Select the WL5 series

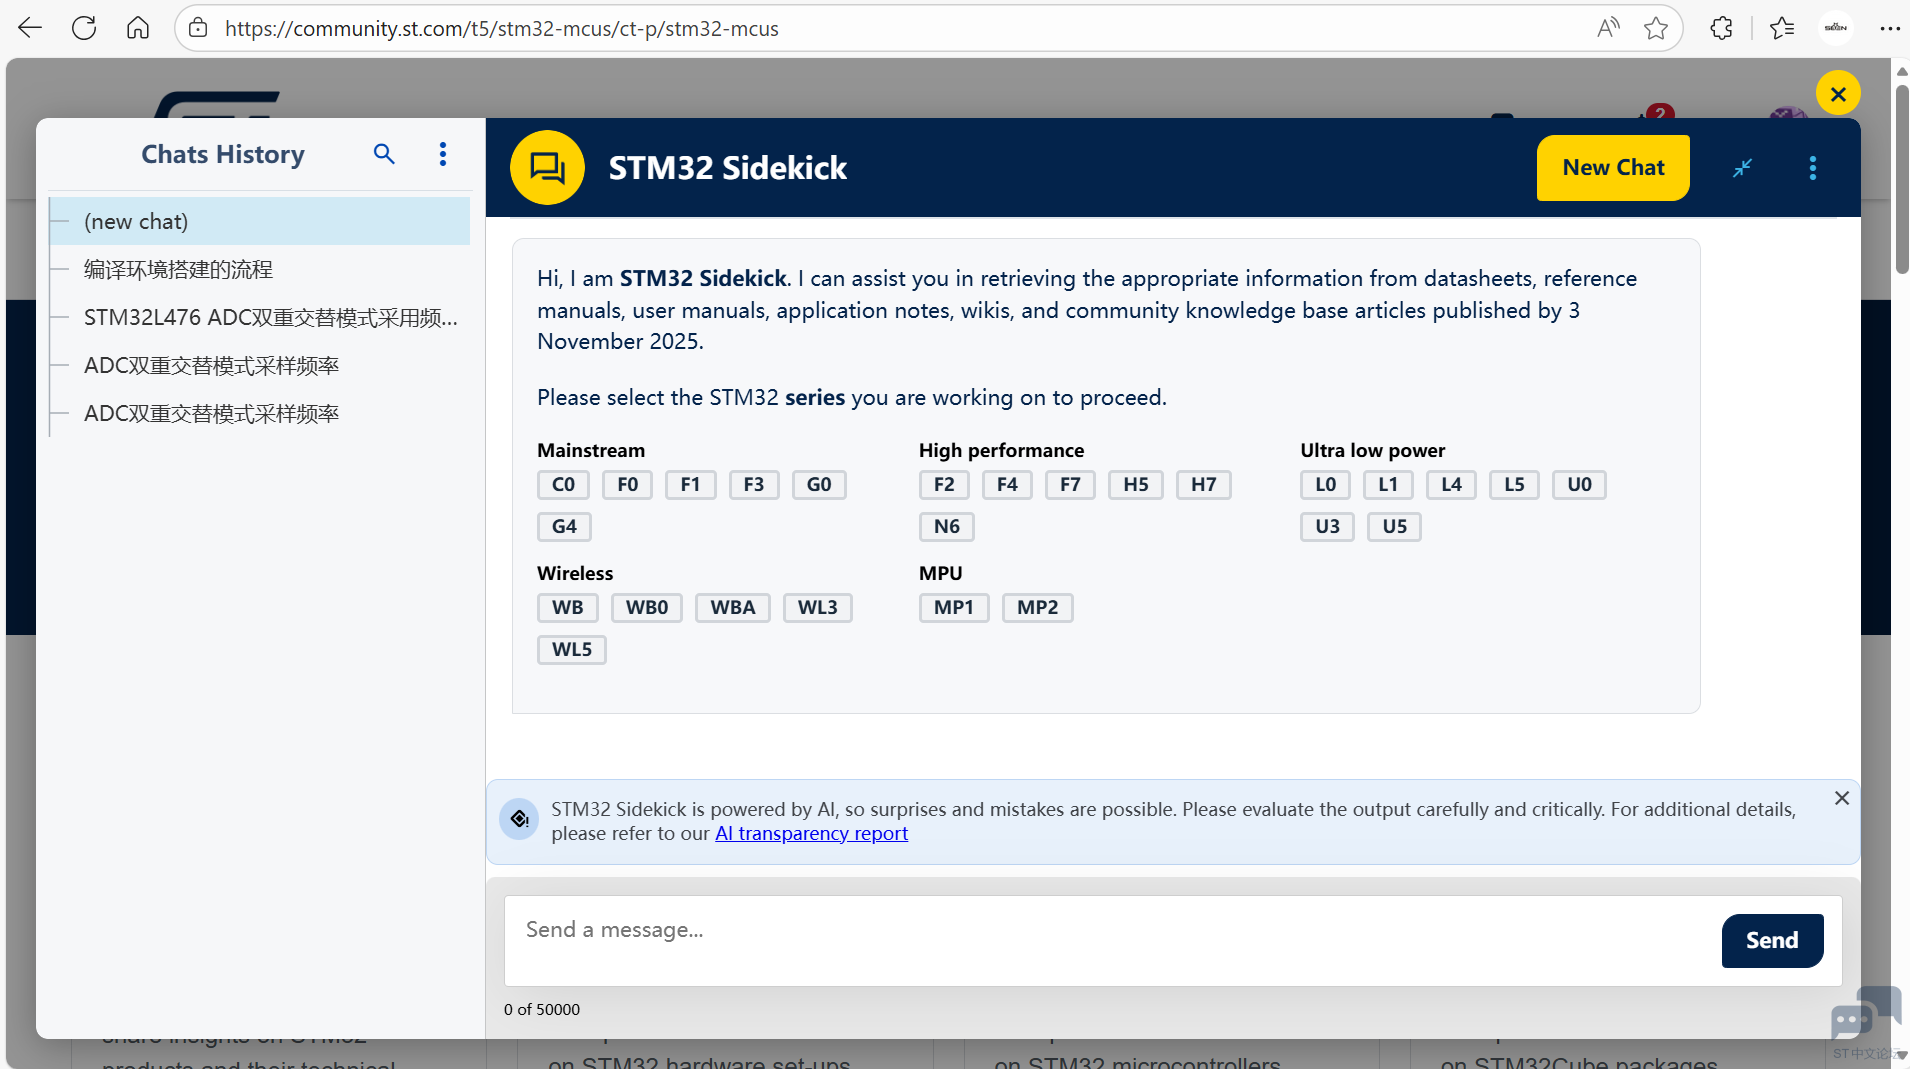(571, 650)
